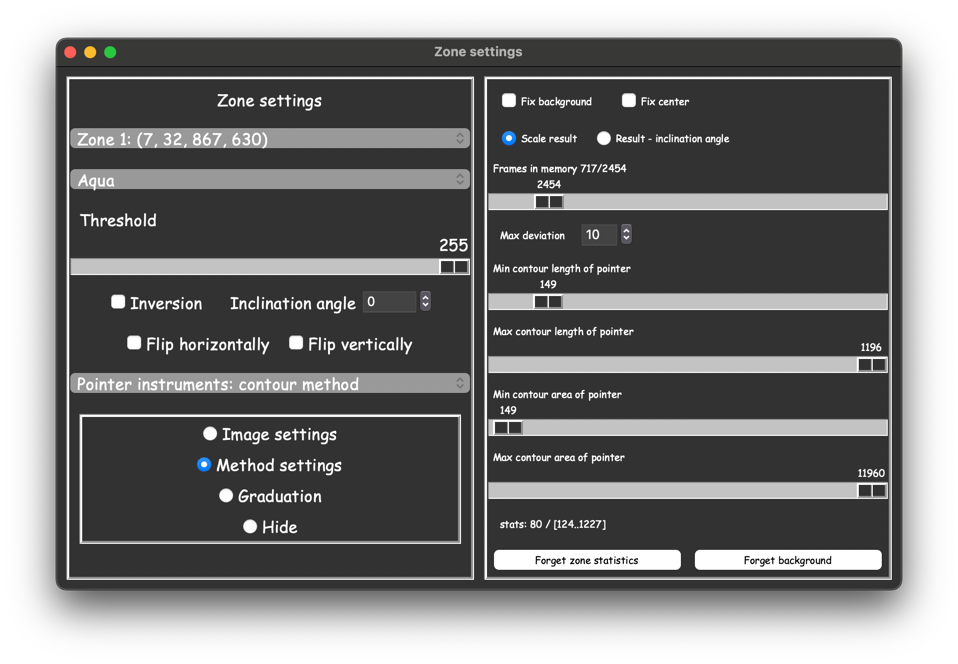Select the Method settings radio button
This screenshot has width=958, height=664.
pyautogui.click(x=204, y=465)
